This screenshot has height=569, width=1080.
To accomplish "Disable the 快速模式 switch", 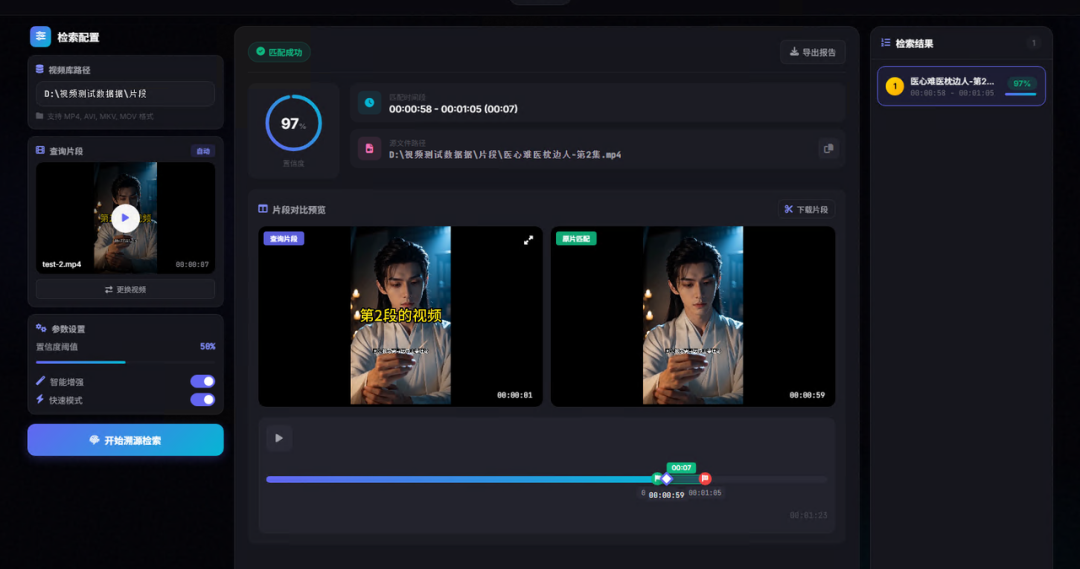I will 202,400.
